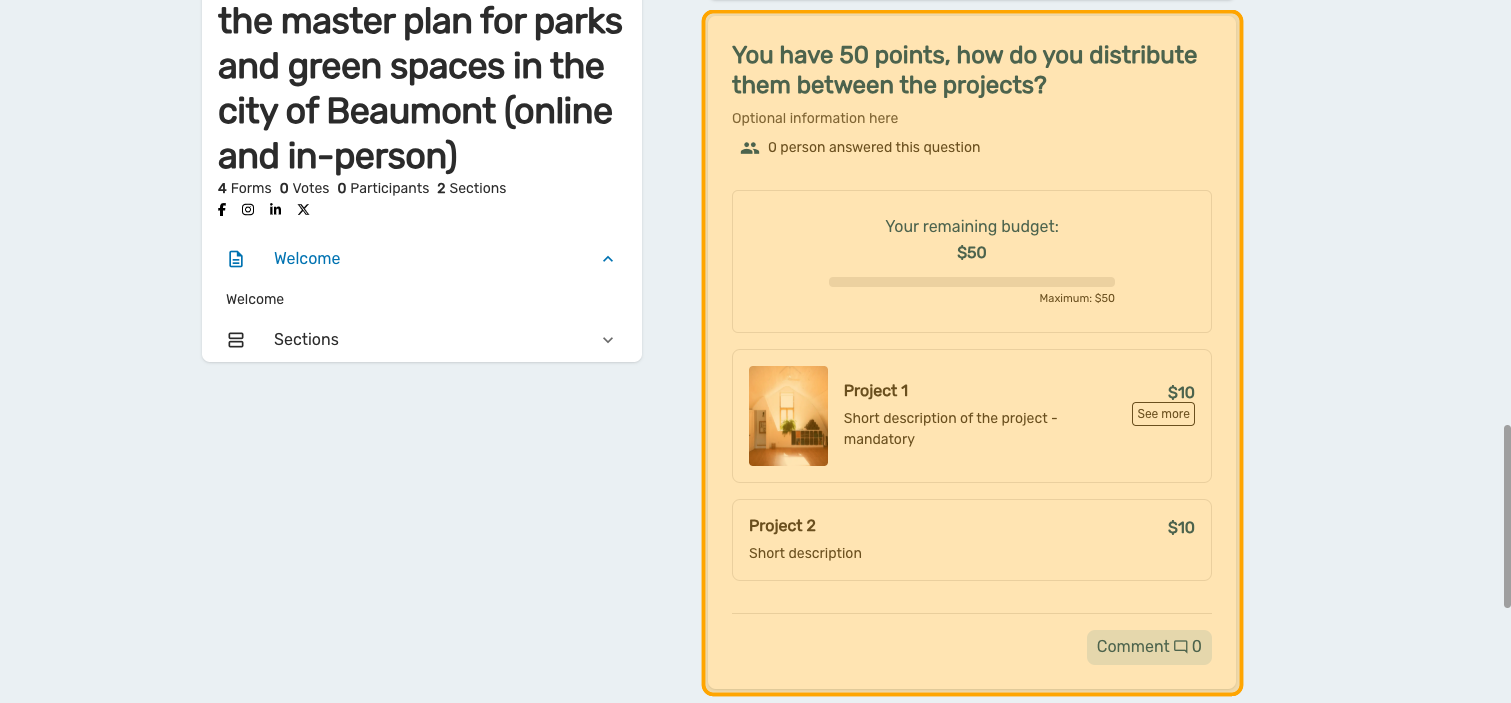Click the Instagram share icon
The image size is (1511, 703).
pyautogui.click(x=248, y=210)
